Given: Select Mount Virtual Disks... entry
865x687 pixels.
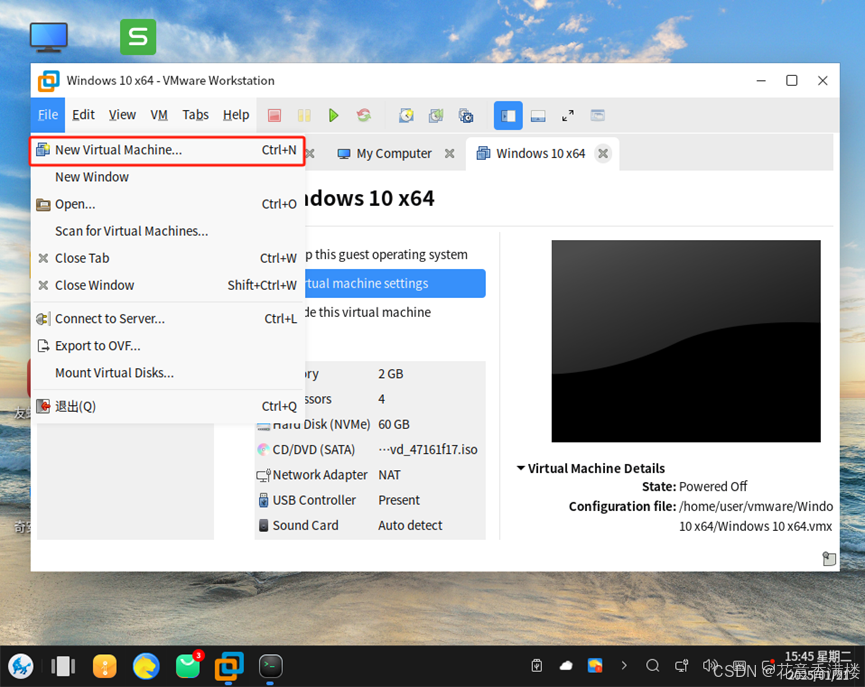Looking at the screenshot, I should (x=167, y=373).
